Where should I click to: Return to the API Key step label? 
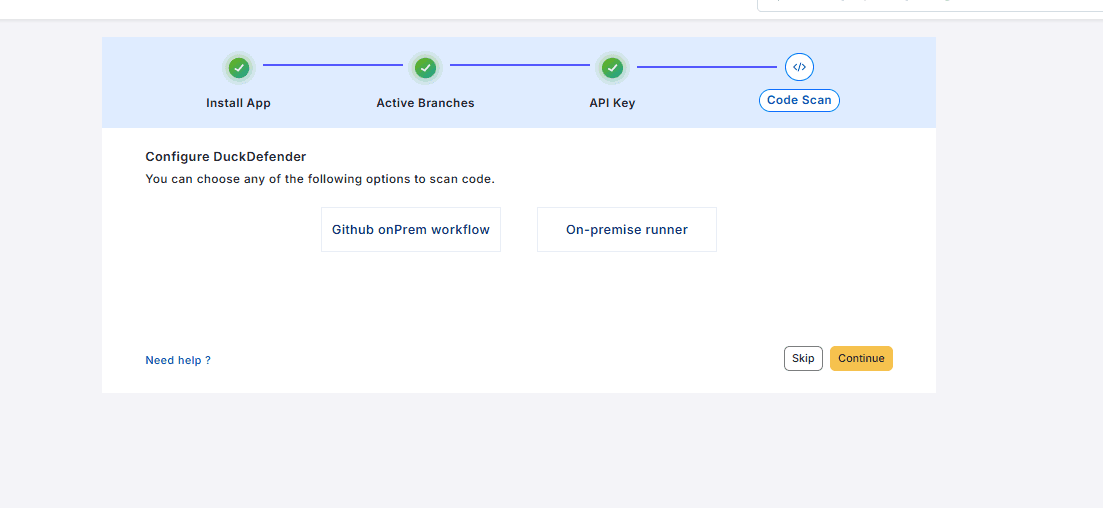[x=612, y=103]
